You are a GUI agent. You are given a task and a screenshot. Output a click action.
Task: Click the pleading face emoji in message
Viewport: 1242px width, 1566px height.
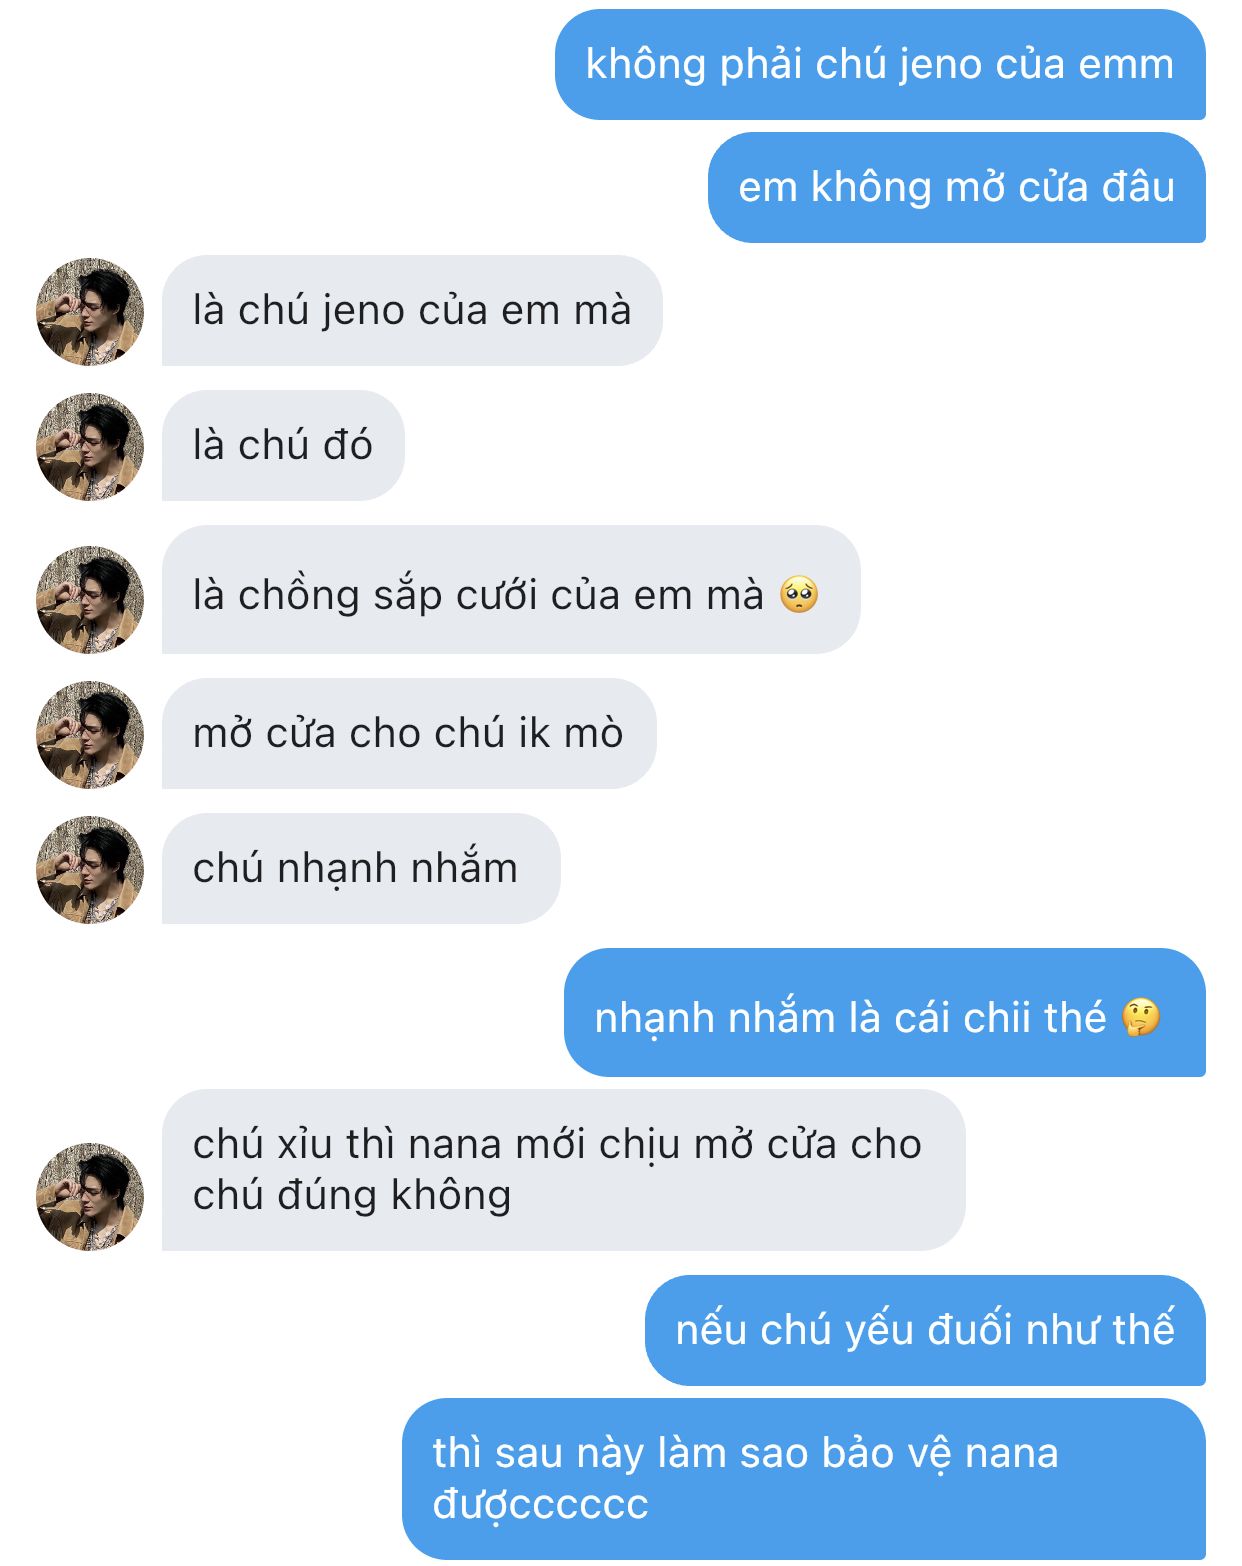(798, 595)
